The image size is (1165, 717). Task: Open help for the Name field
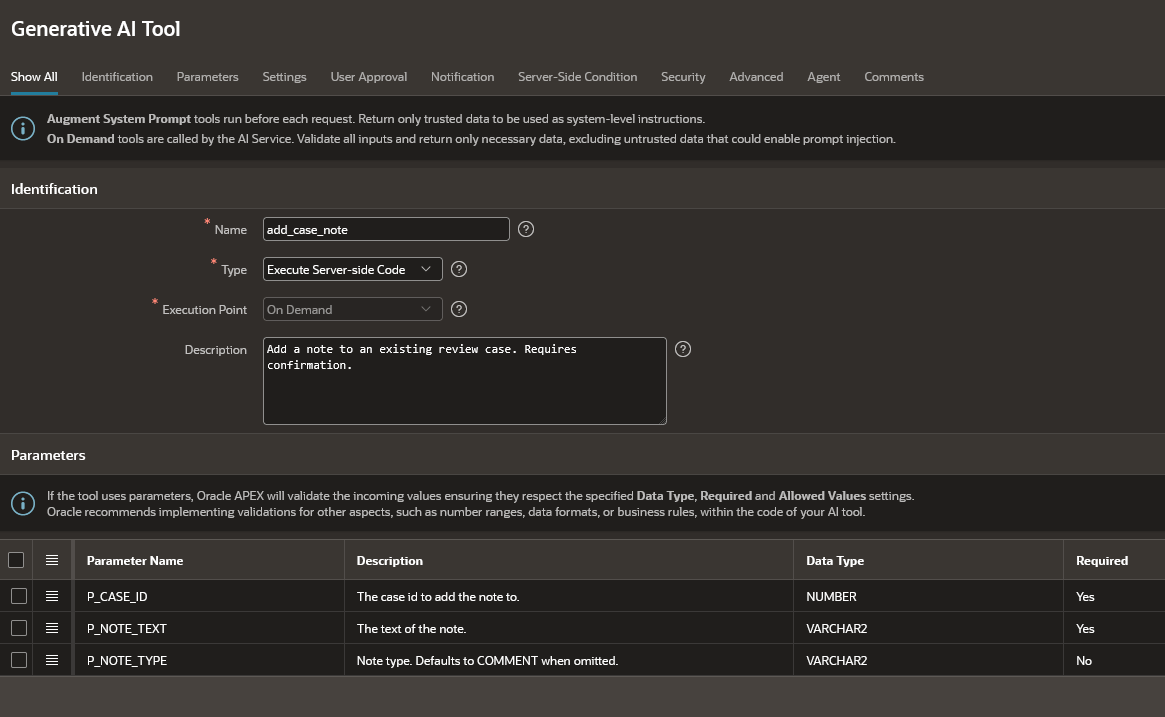coord(526,229)
